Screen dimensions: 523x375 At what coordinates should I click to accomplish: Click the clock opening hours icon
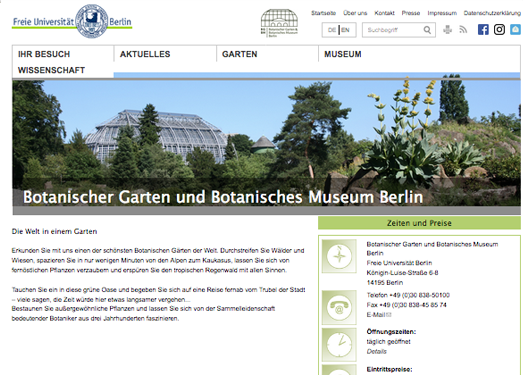click(x=339, y=345)
